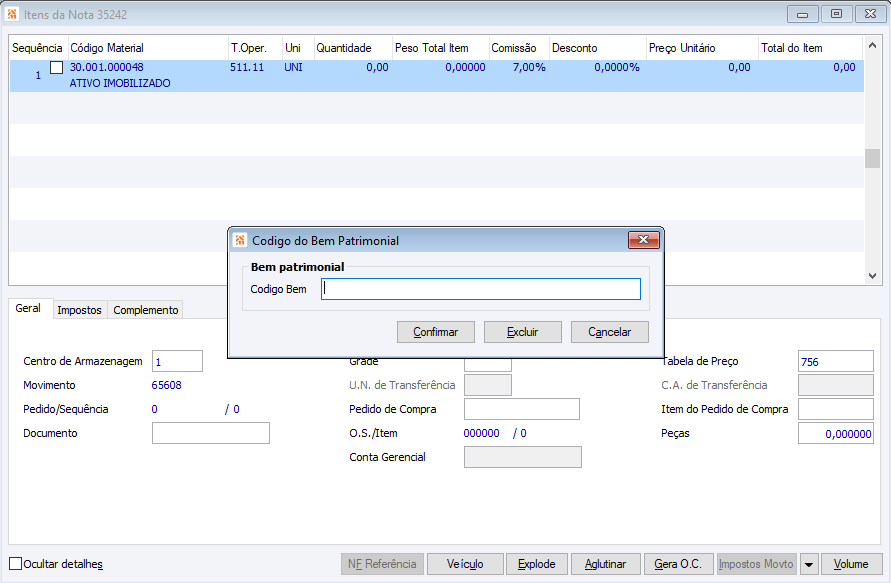Screen dimensions: 891x583
Task: Click the Total do Item column header
Action: [x=810, y=48]
